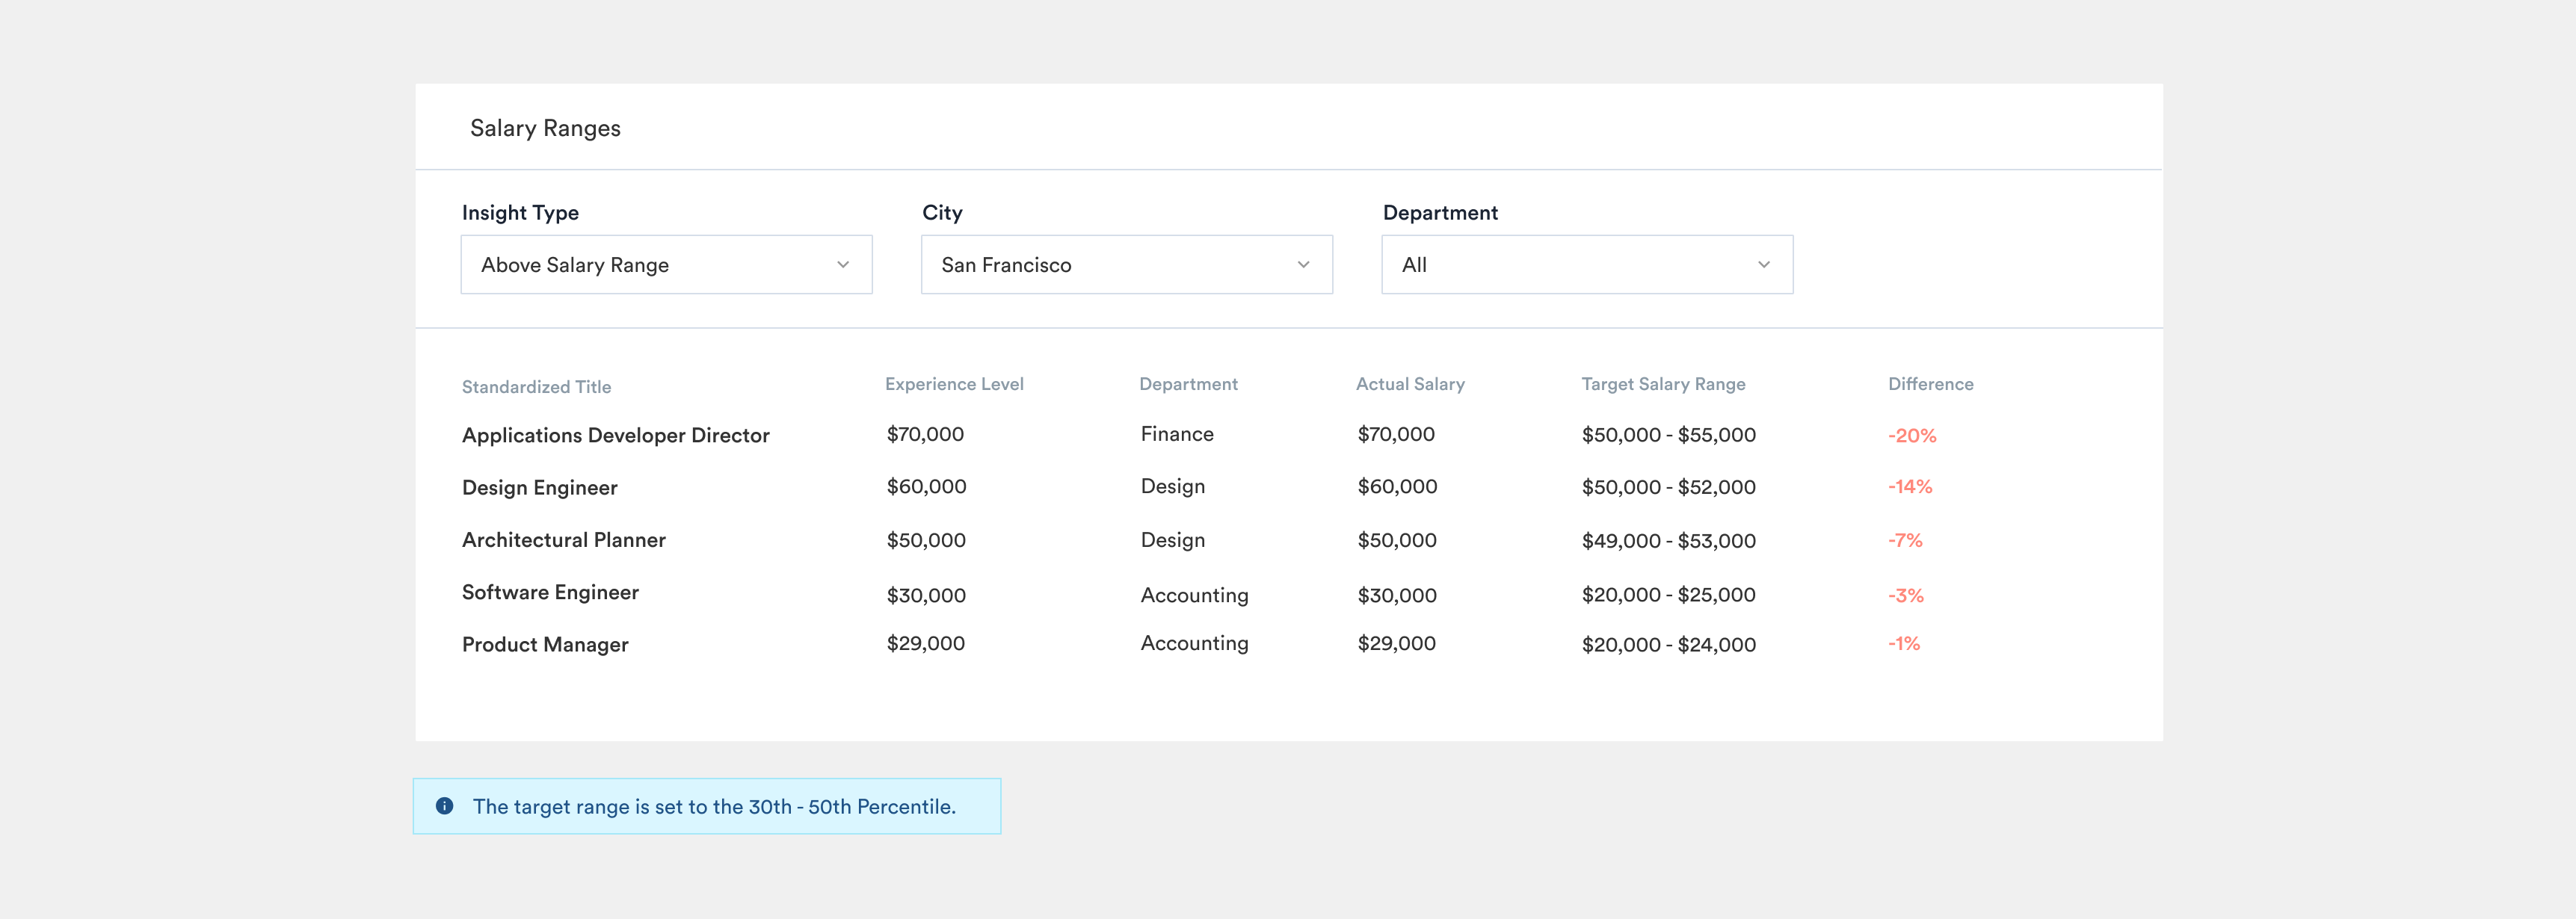Click the -20% difference value
Image resolution: width=2576 pixels, height=919 pixels.
pos(1912,436)
